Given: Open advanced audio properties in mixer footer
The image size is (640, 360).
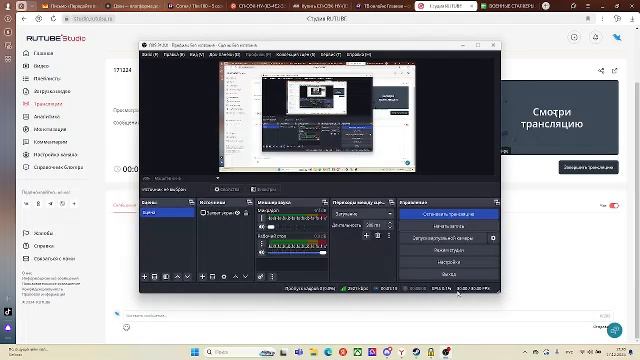Looking at the screenshot, I should 261,277.
